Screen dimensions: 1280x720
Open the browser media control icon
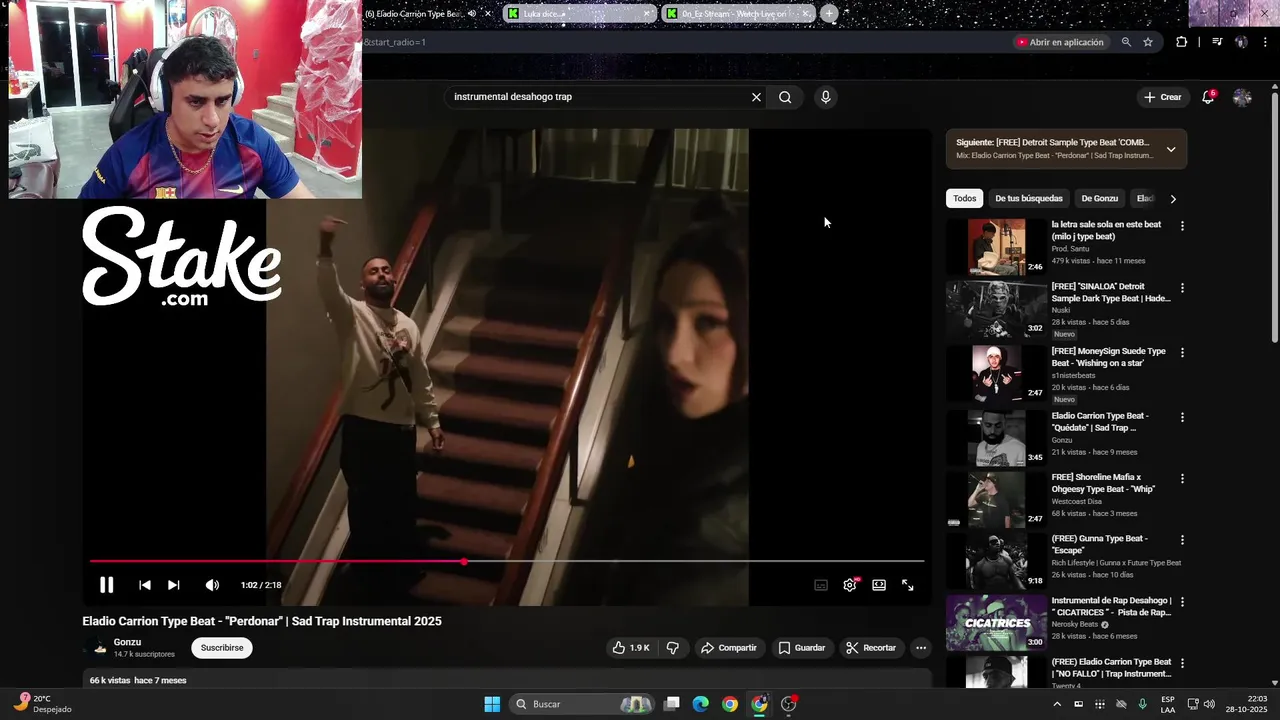point(1217,42)
